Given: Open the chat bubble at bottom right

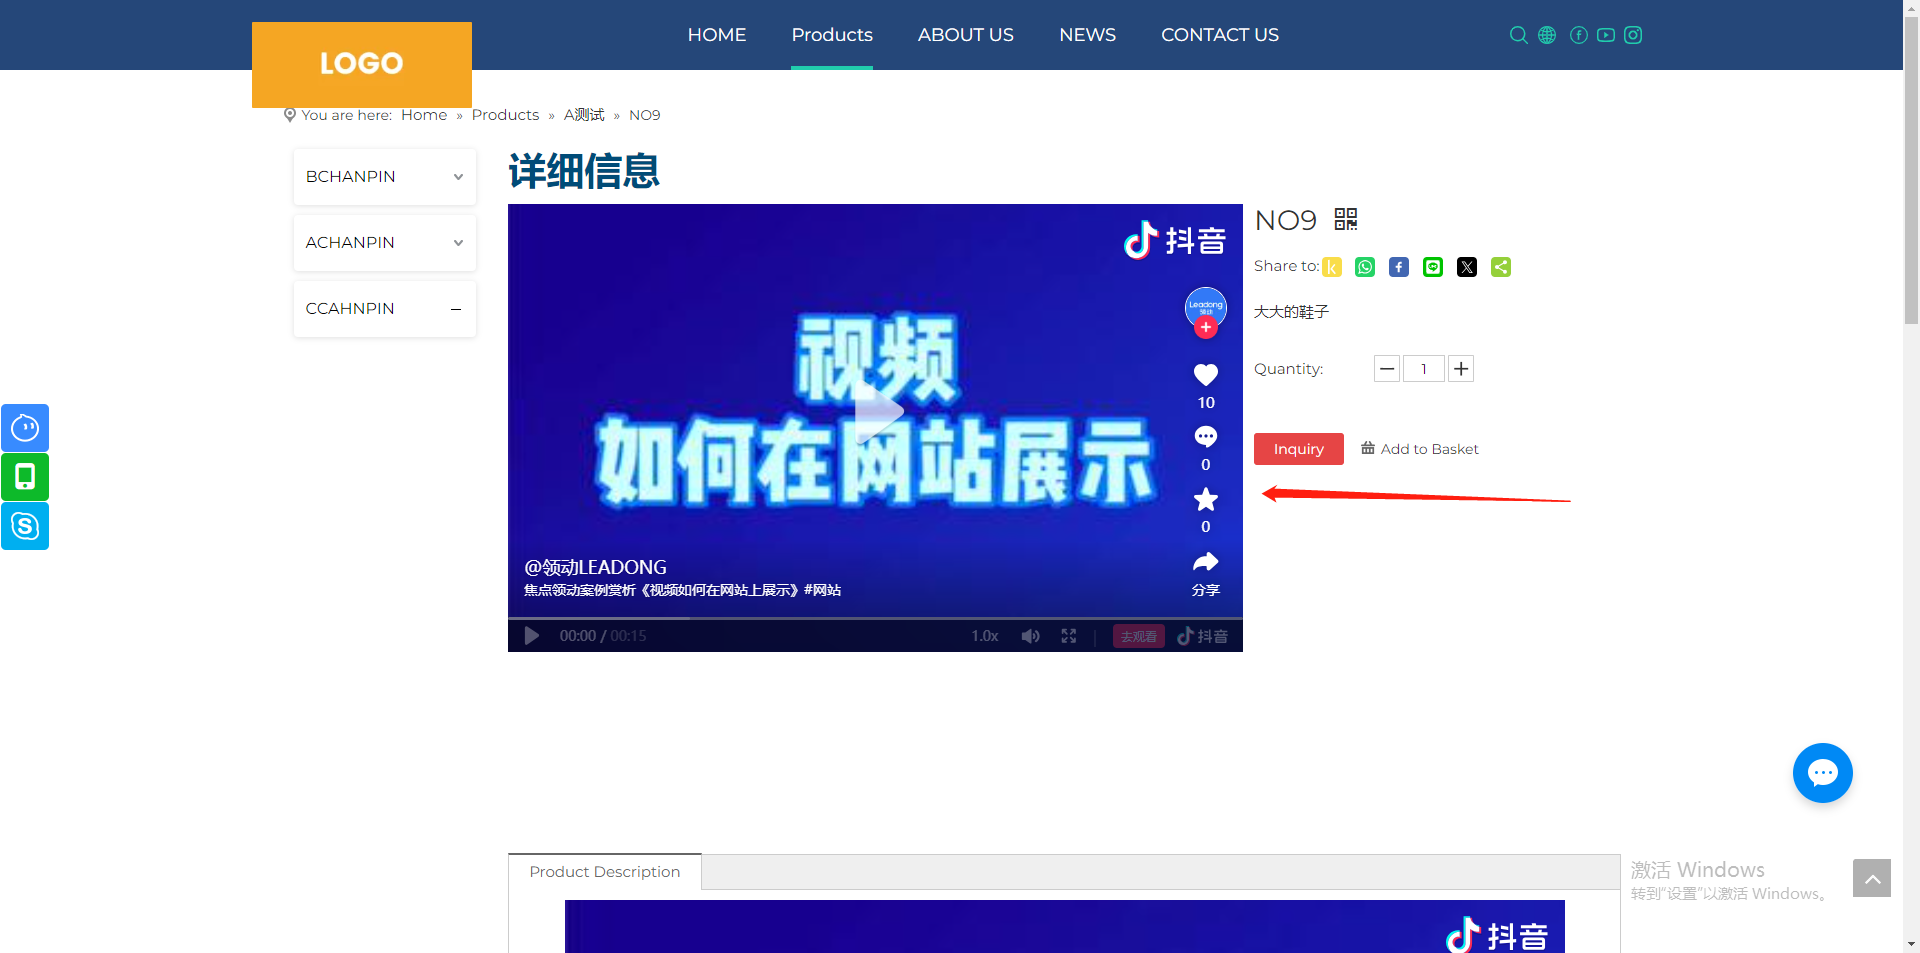Looking at the screenshot, I should [x=1822, y=772].
